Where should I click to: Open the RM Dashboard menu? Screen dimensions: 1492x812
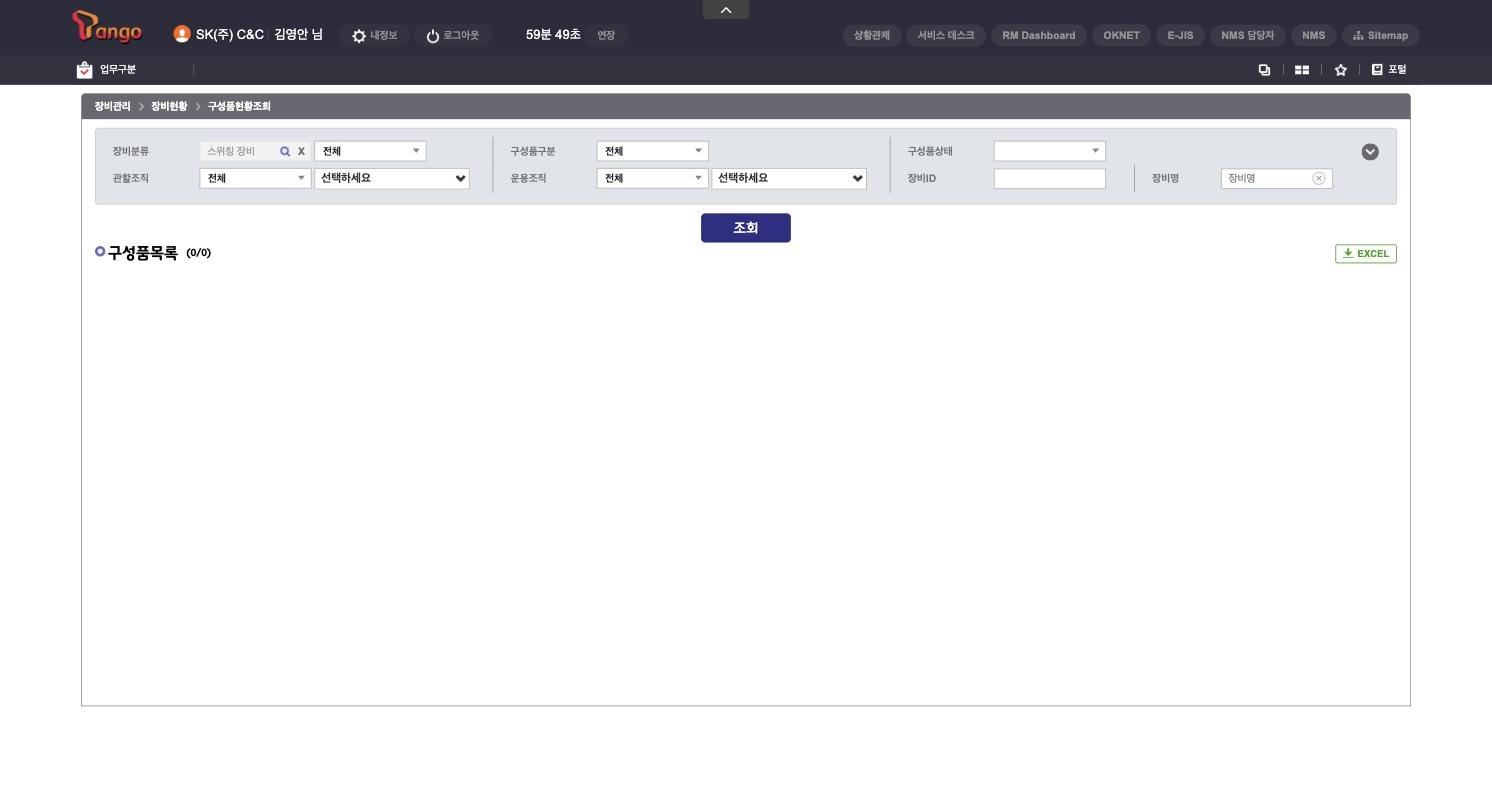click(x=1039, y=35)
